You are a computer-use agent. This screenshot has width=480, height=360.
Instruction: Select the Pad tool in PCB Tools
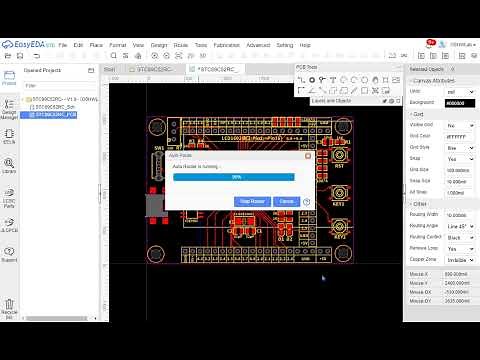312,80
